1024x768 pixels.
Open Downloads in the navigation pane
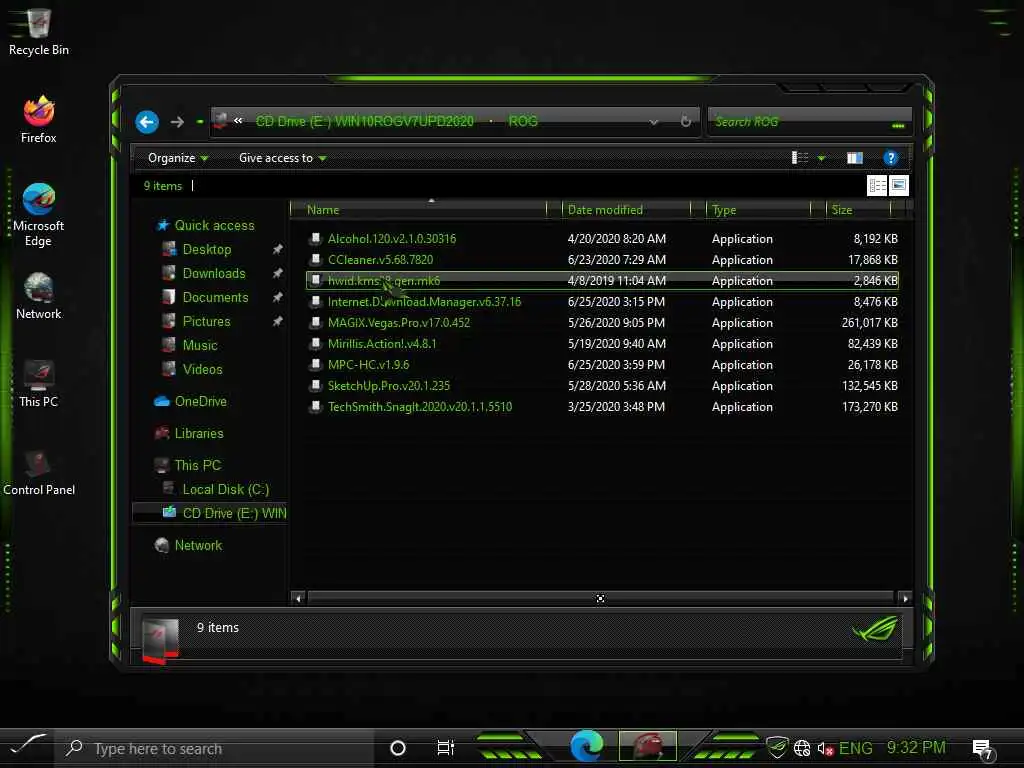click(x=214, y=273)
